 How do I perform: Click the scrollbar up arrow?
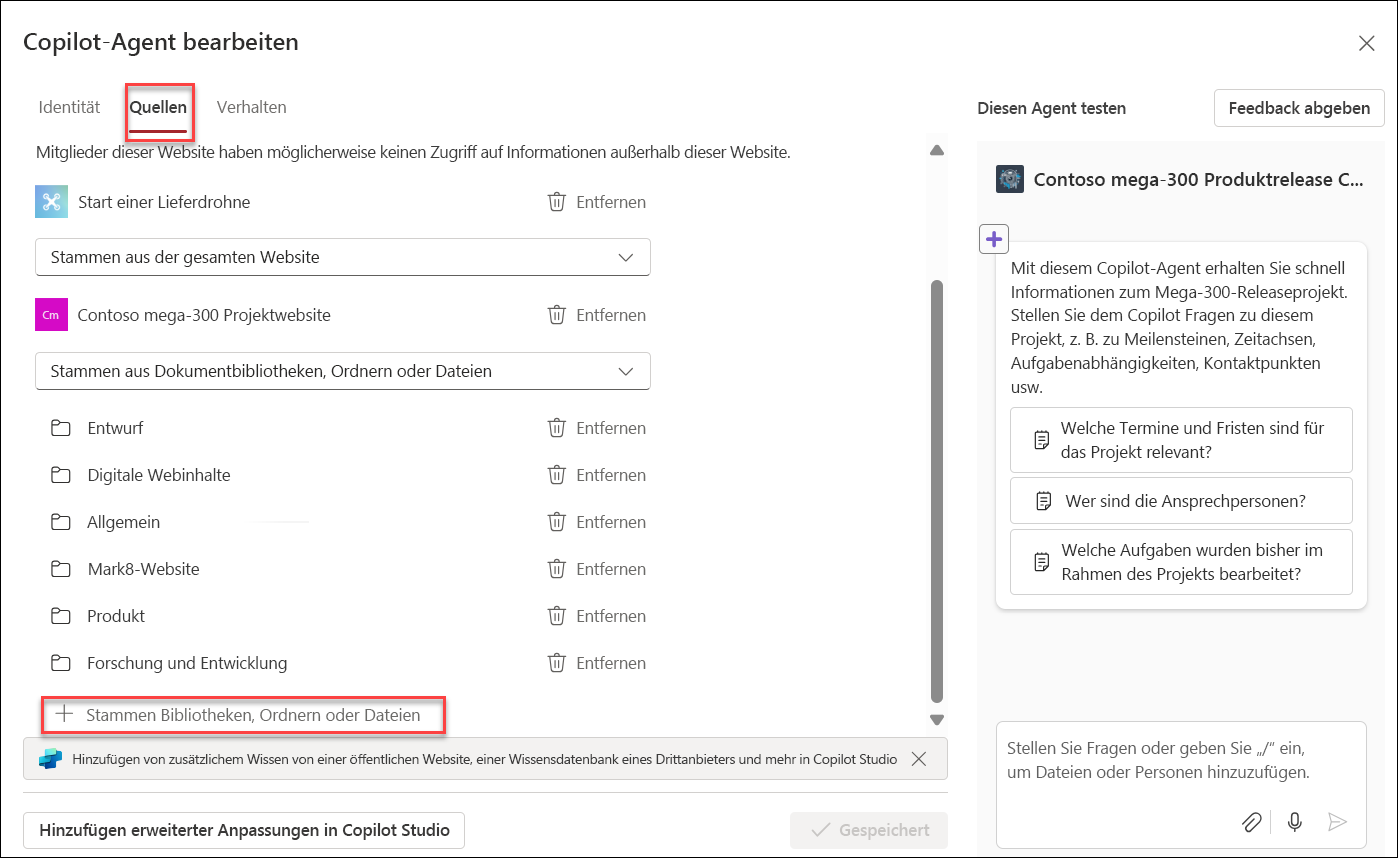coord(937,151)
